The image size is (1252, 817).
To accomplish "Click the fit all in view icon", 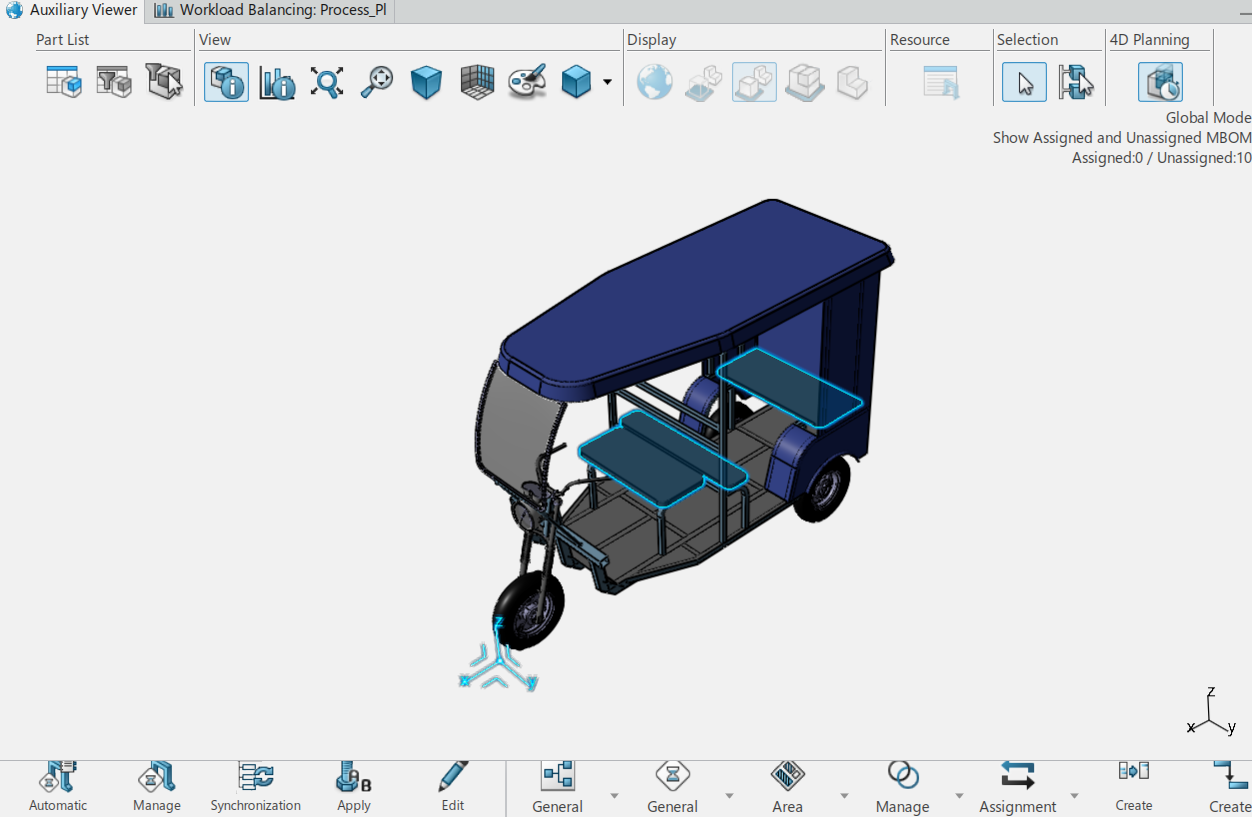I will [x=327, y=82].
